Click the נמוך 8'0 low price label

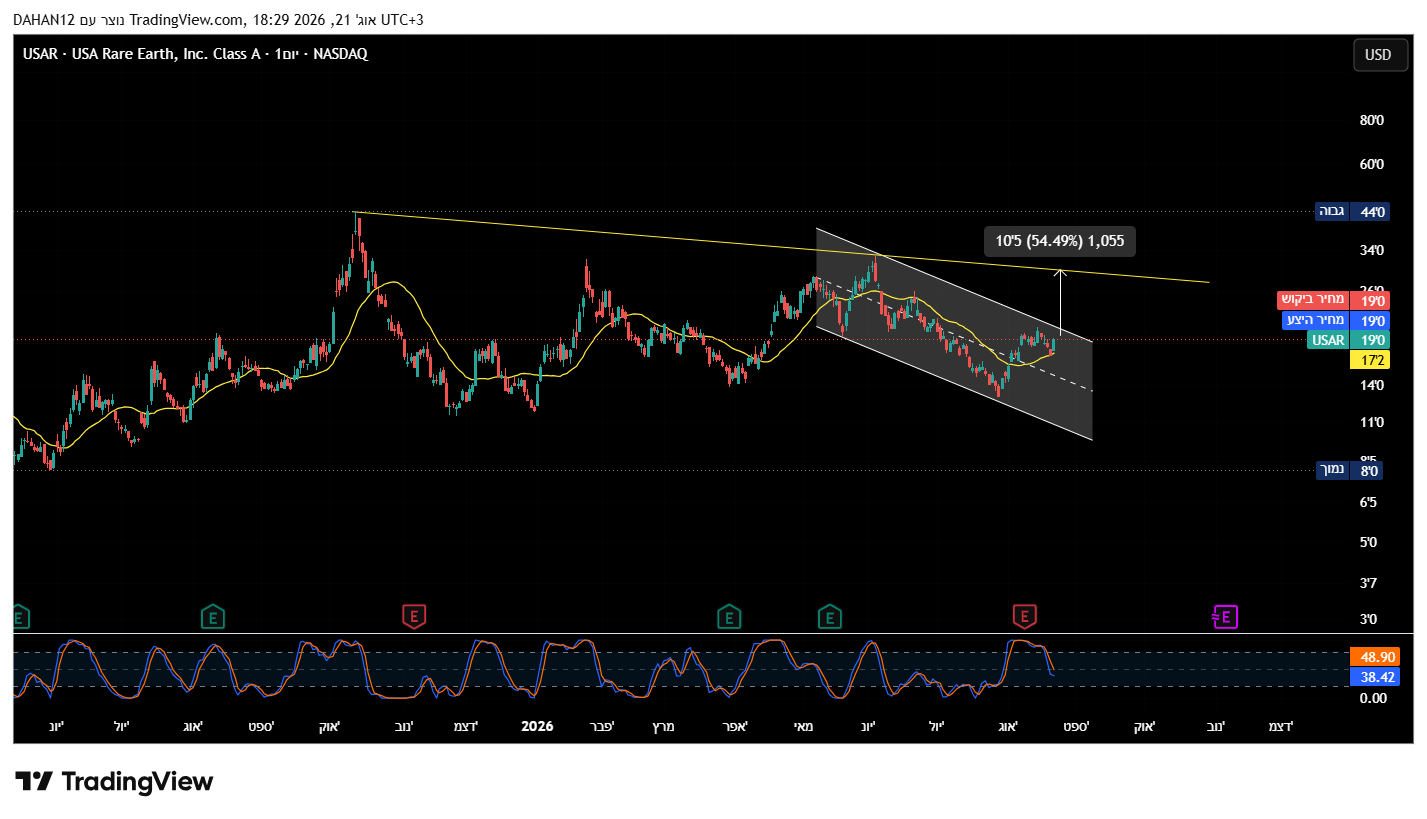[1351, 470]
